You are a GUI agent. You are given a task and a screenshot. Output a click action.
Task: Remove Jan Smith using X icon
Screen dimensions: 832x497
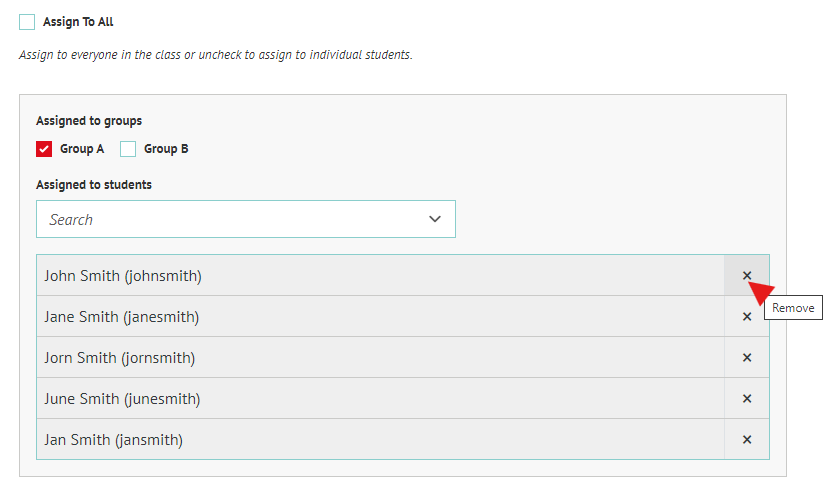[x=747, y=439]
